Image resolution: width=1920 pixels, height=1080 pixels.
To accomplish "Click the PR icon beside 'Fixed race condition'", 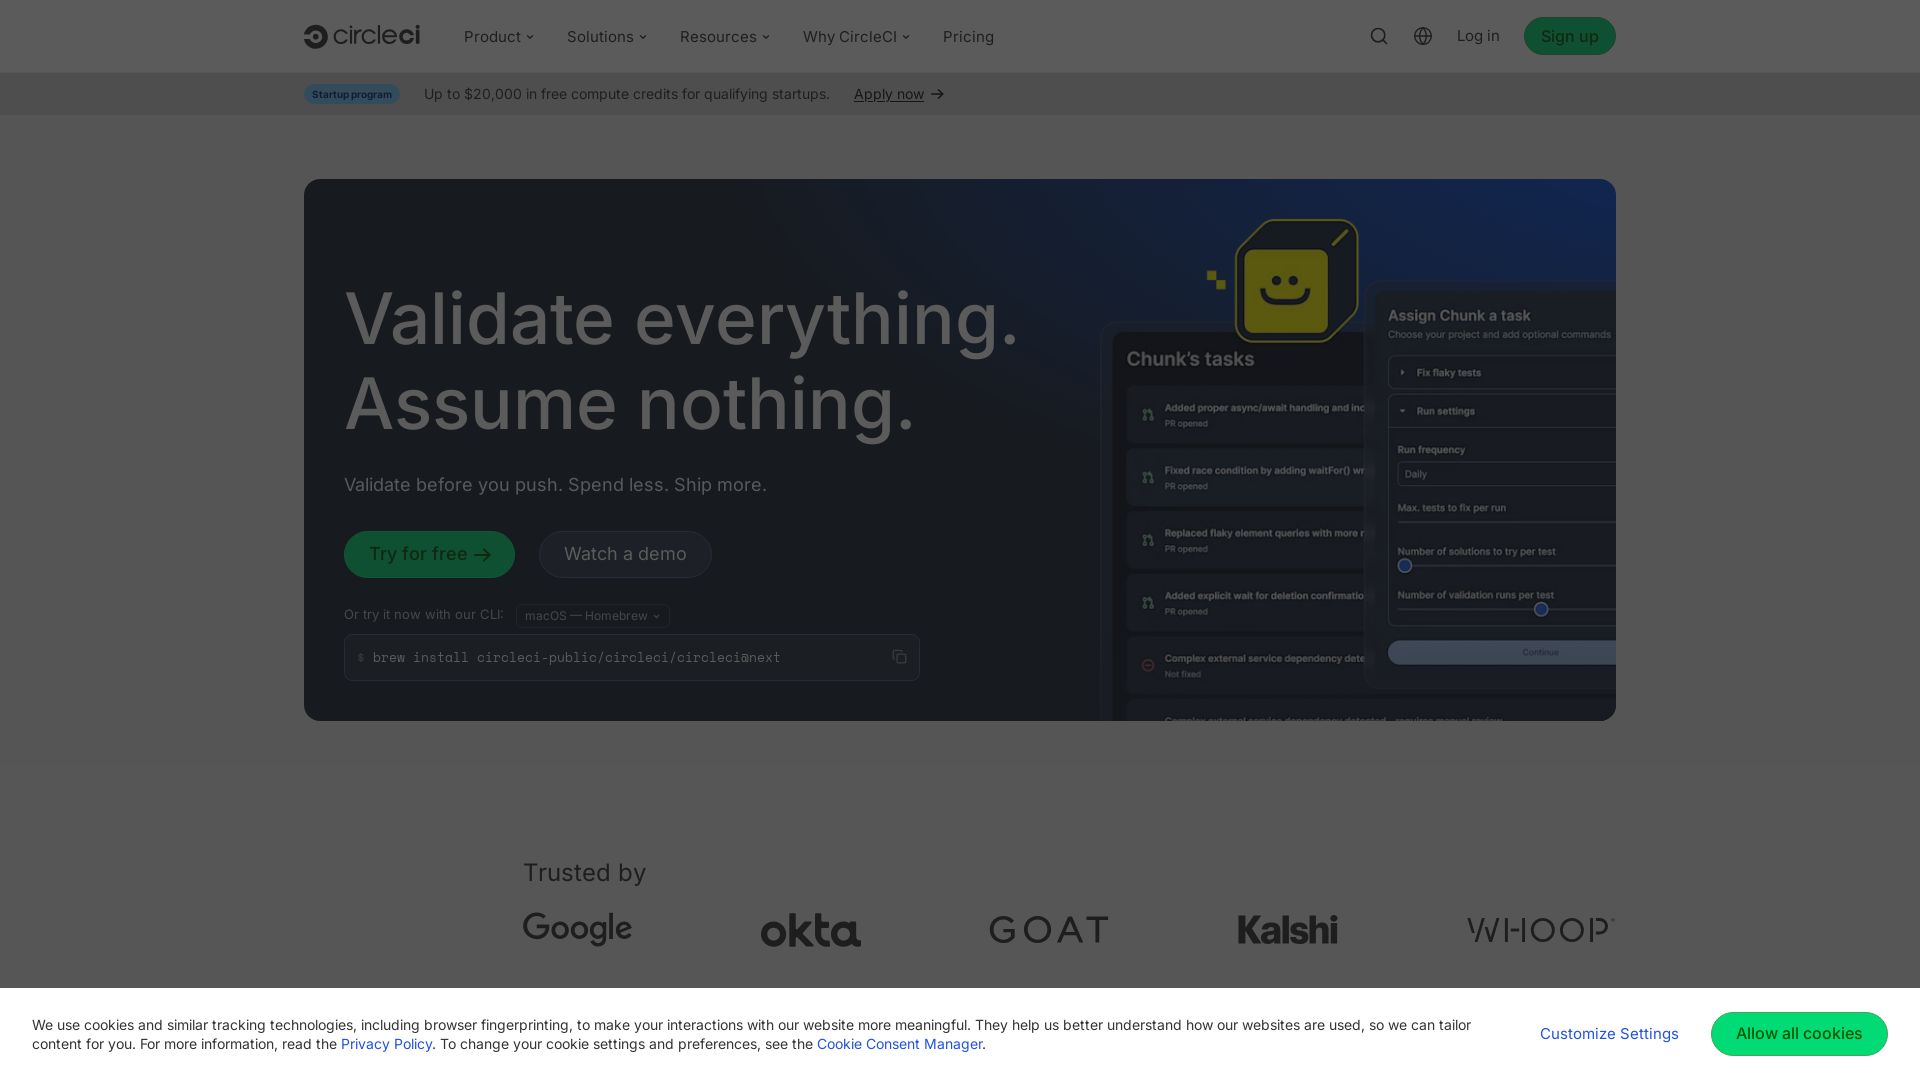I will 1148,478.
